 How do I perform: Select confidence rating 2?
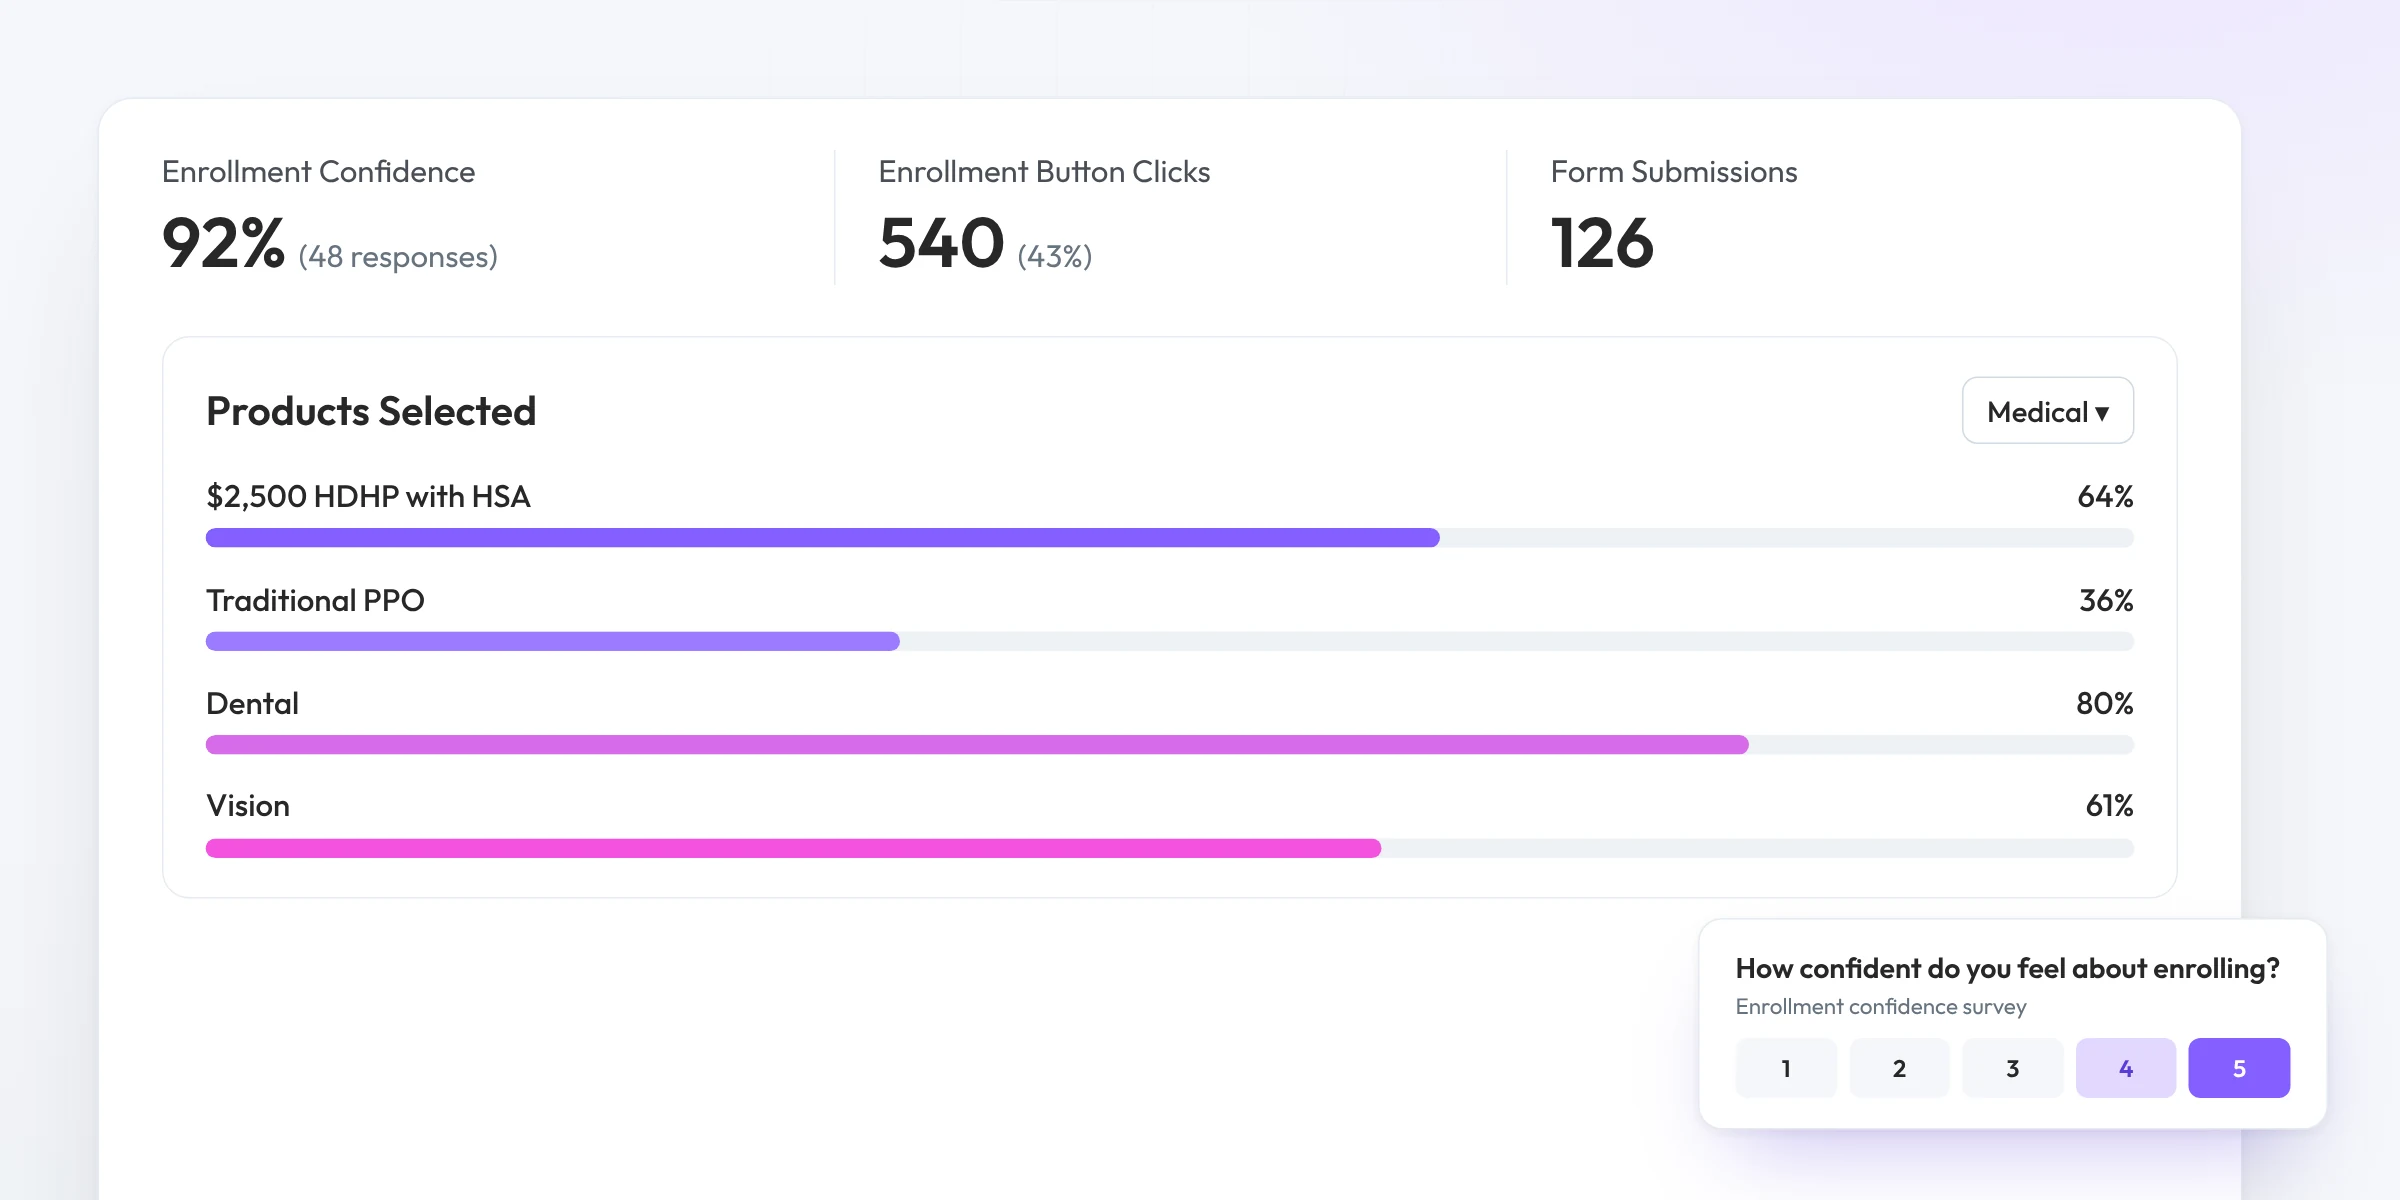pos(1899,1068)
